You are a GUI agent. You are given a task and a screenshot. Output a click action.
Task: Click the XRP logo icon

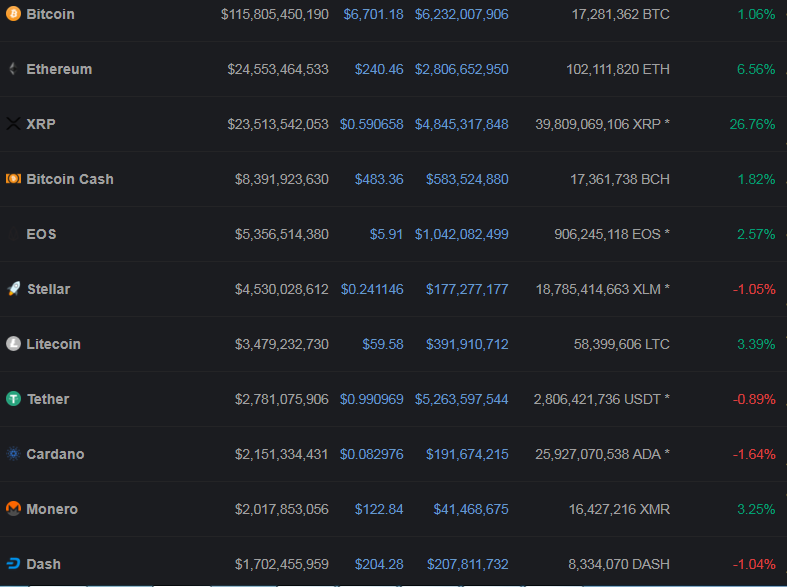click(13, 124)
